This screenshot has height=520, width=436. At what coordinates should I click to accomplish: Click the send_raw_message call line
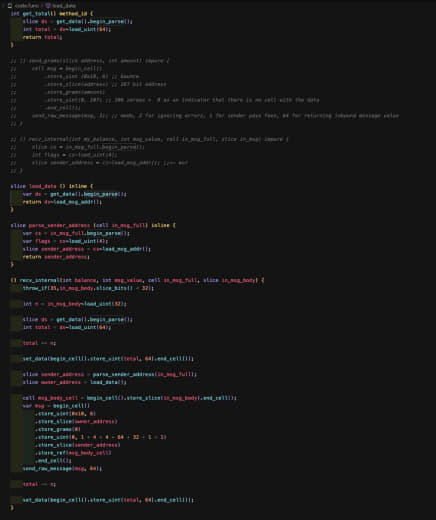click(x=62, y=468)
